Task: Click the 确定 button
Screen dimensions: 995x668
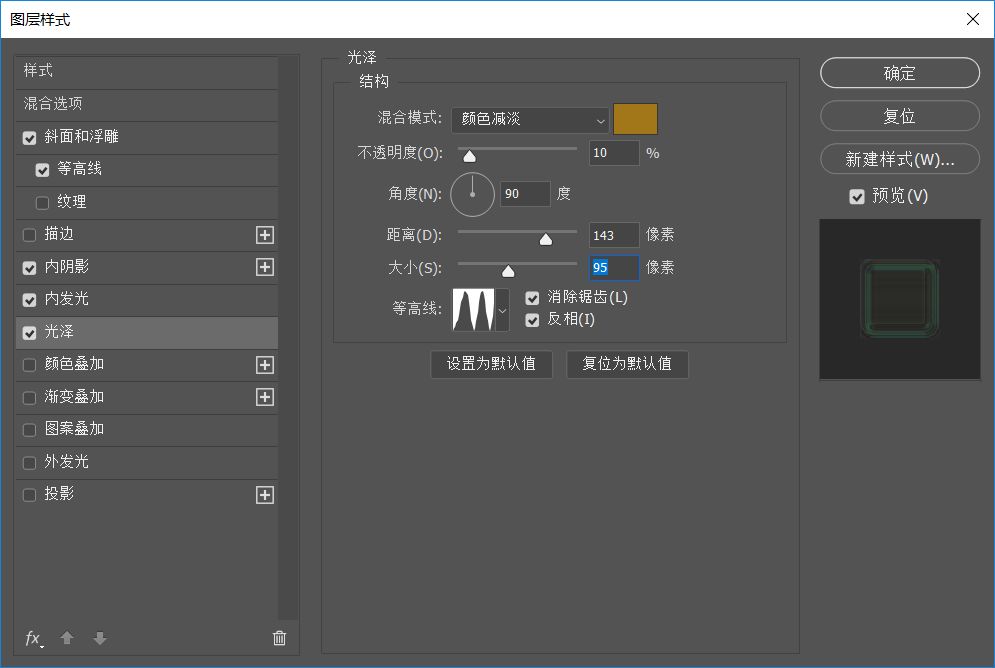Action: click(x=899, y=73)
